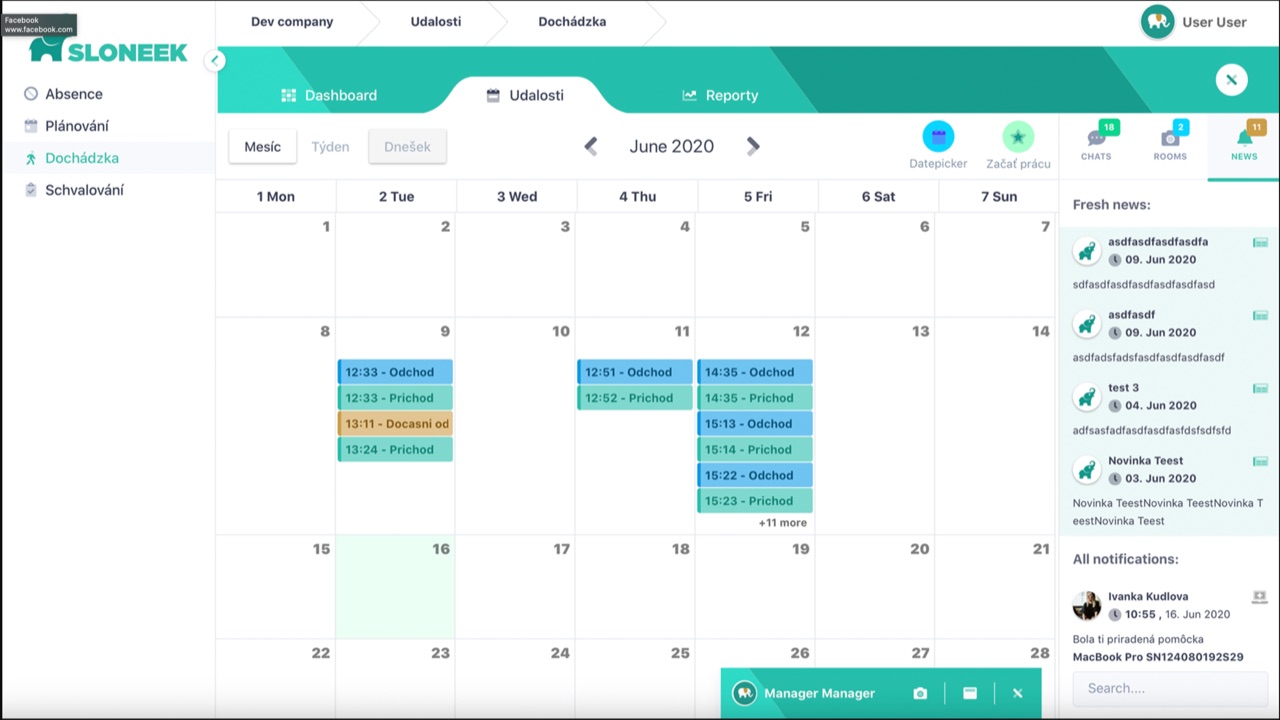
Task: Focus the Search input field
Action: click(1169, 688)
